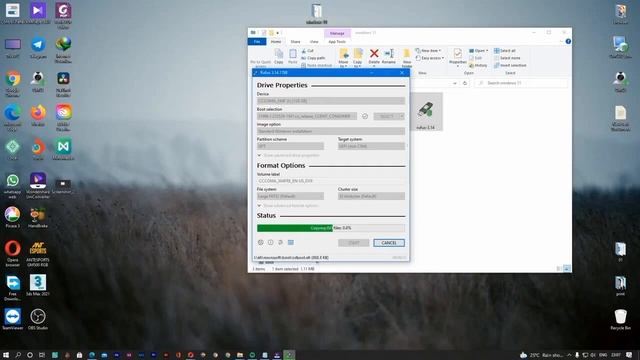Switch to the Share ribbon tab
The width and height of the screenshot is (640, 360).
click(295, 42)
